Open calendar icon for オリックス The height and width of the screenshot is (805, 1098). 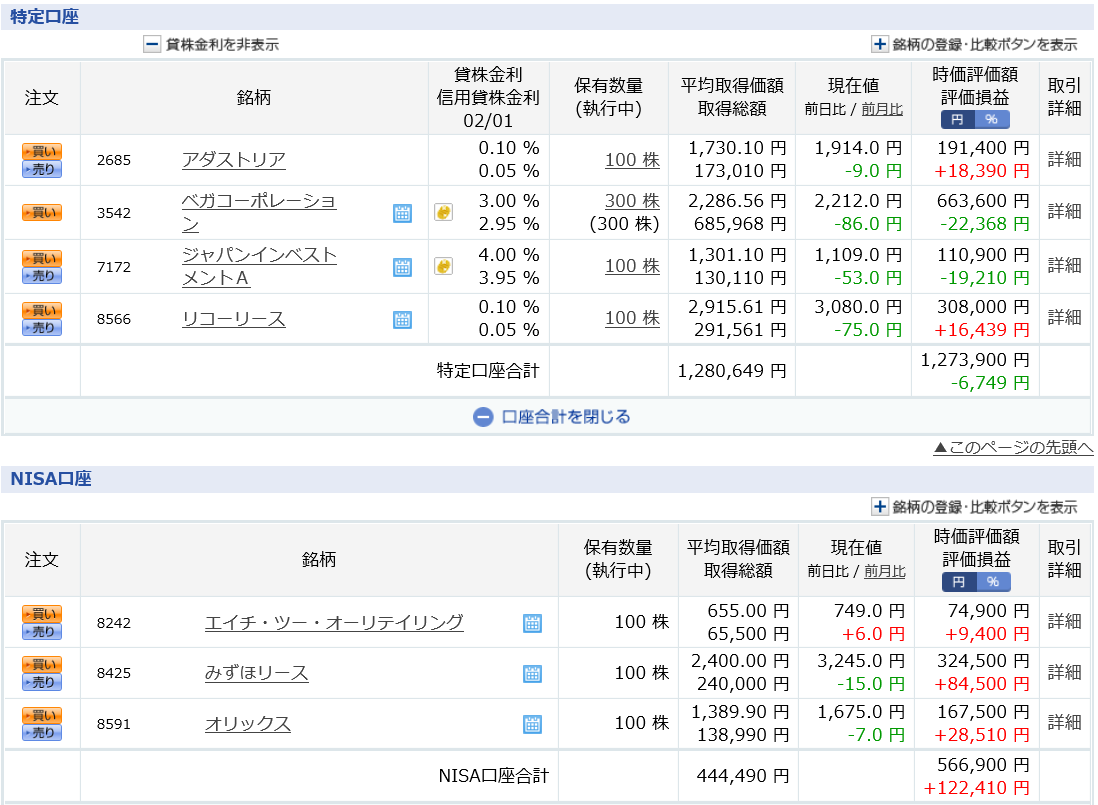[533, 724]
